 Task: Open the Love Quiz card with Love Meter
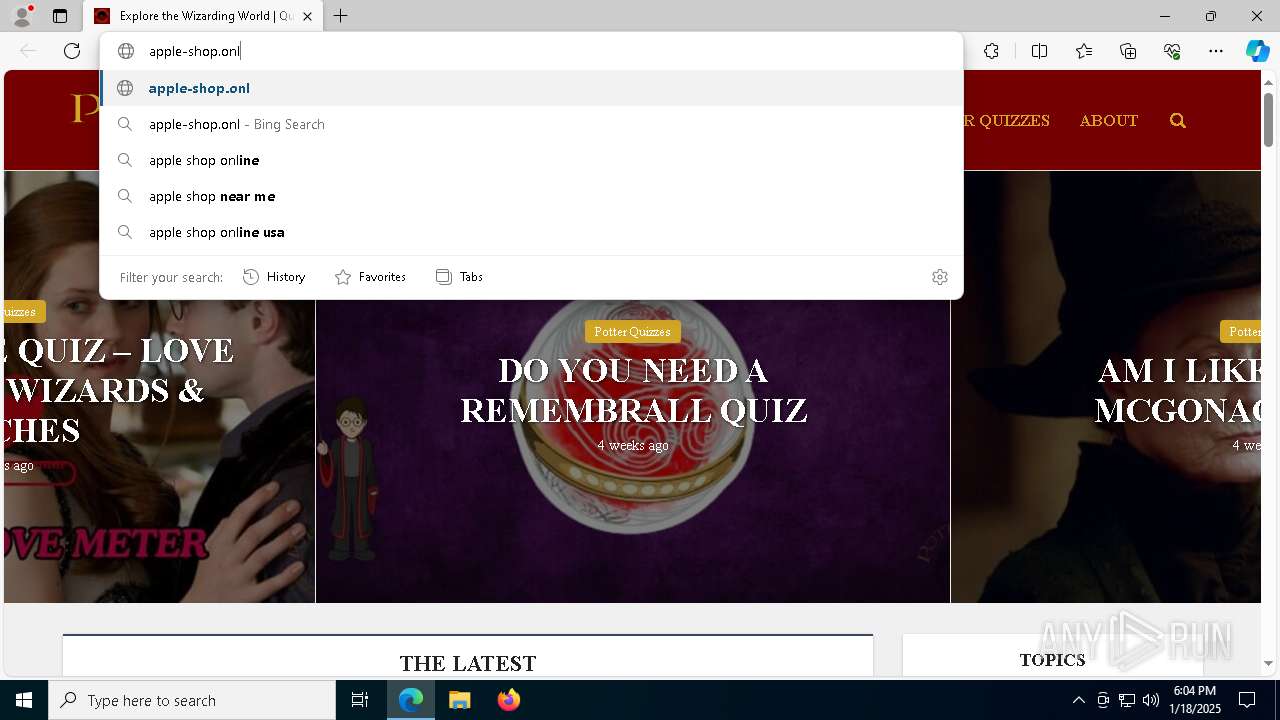click(160, 387)
